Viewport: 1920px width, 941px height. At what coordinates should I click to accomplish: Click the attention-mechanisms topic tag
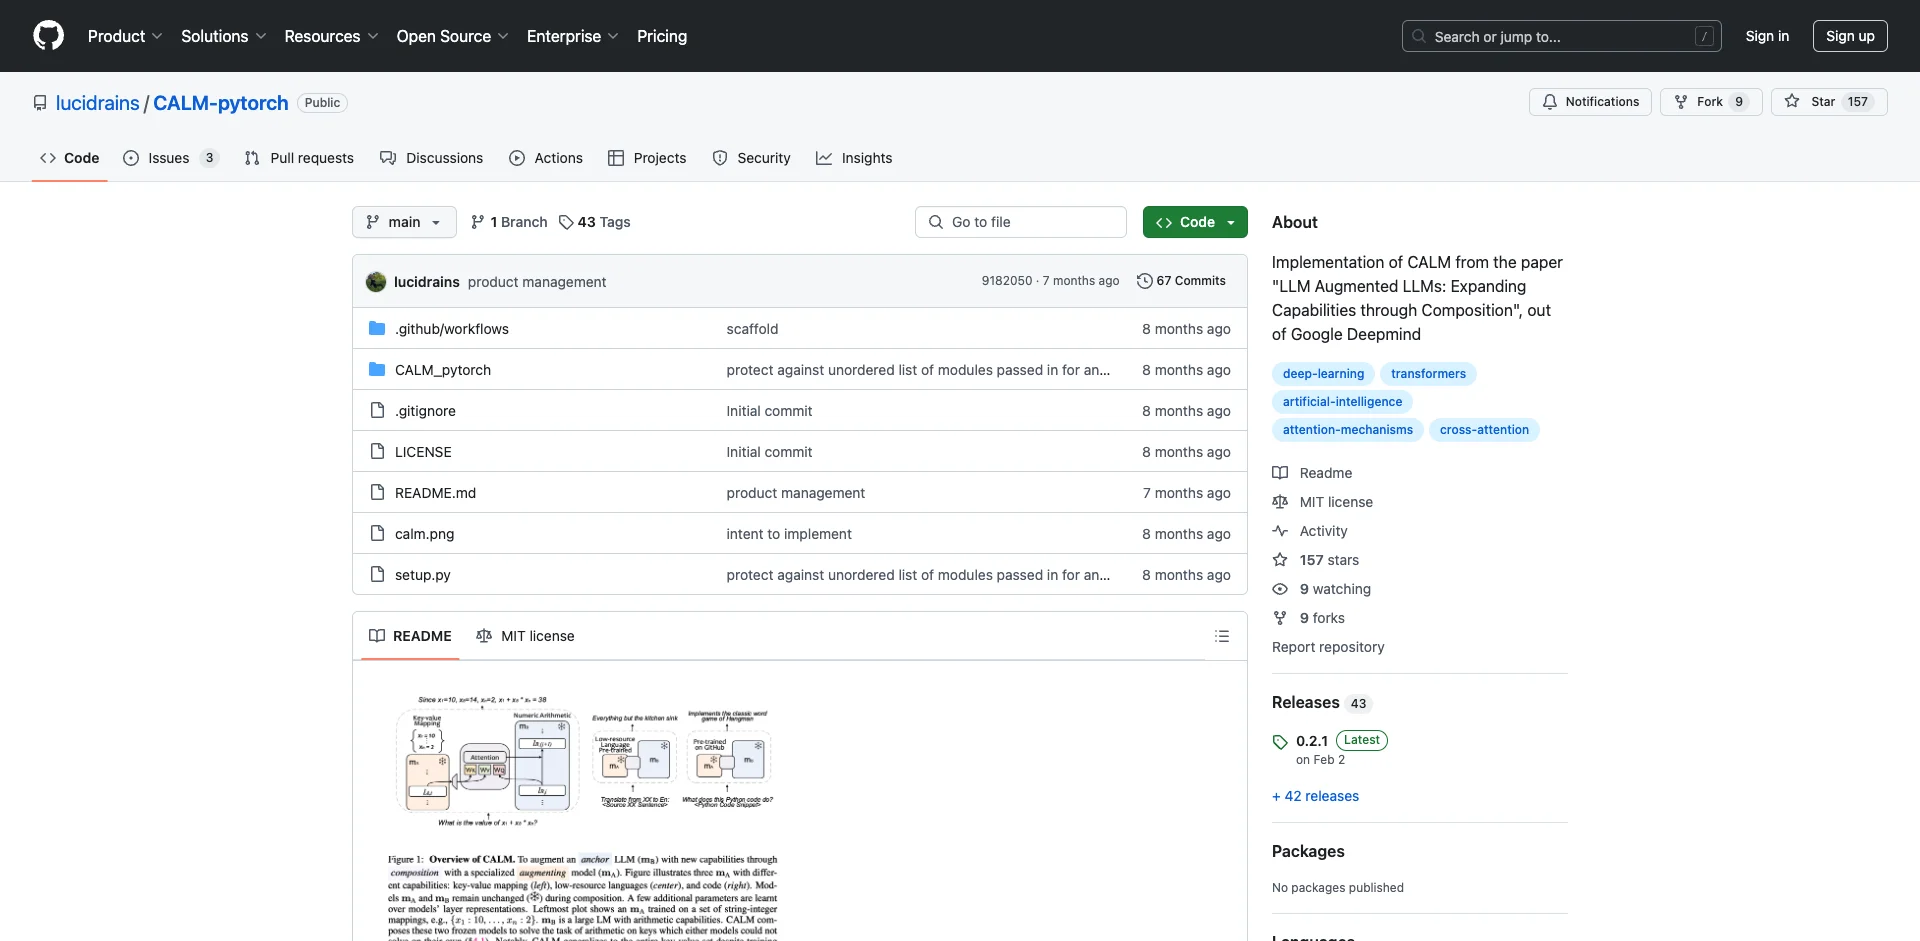1348,430
